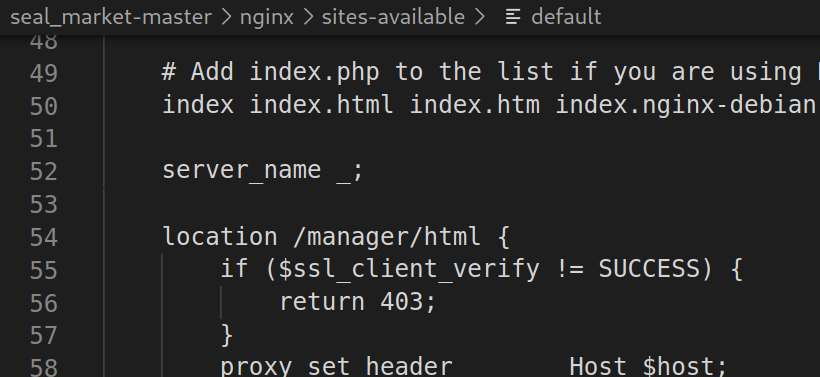This screenshot has height=377, width=820.
Task: Click chevron after sites-available breadcrumb
Action: pyautogui.click(x=480, y=17)
